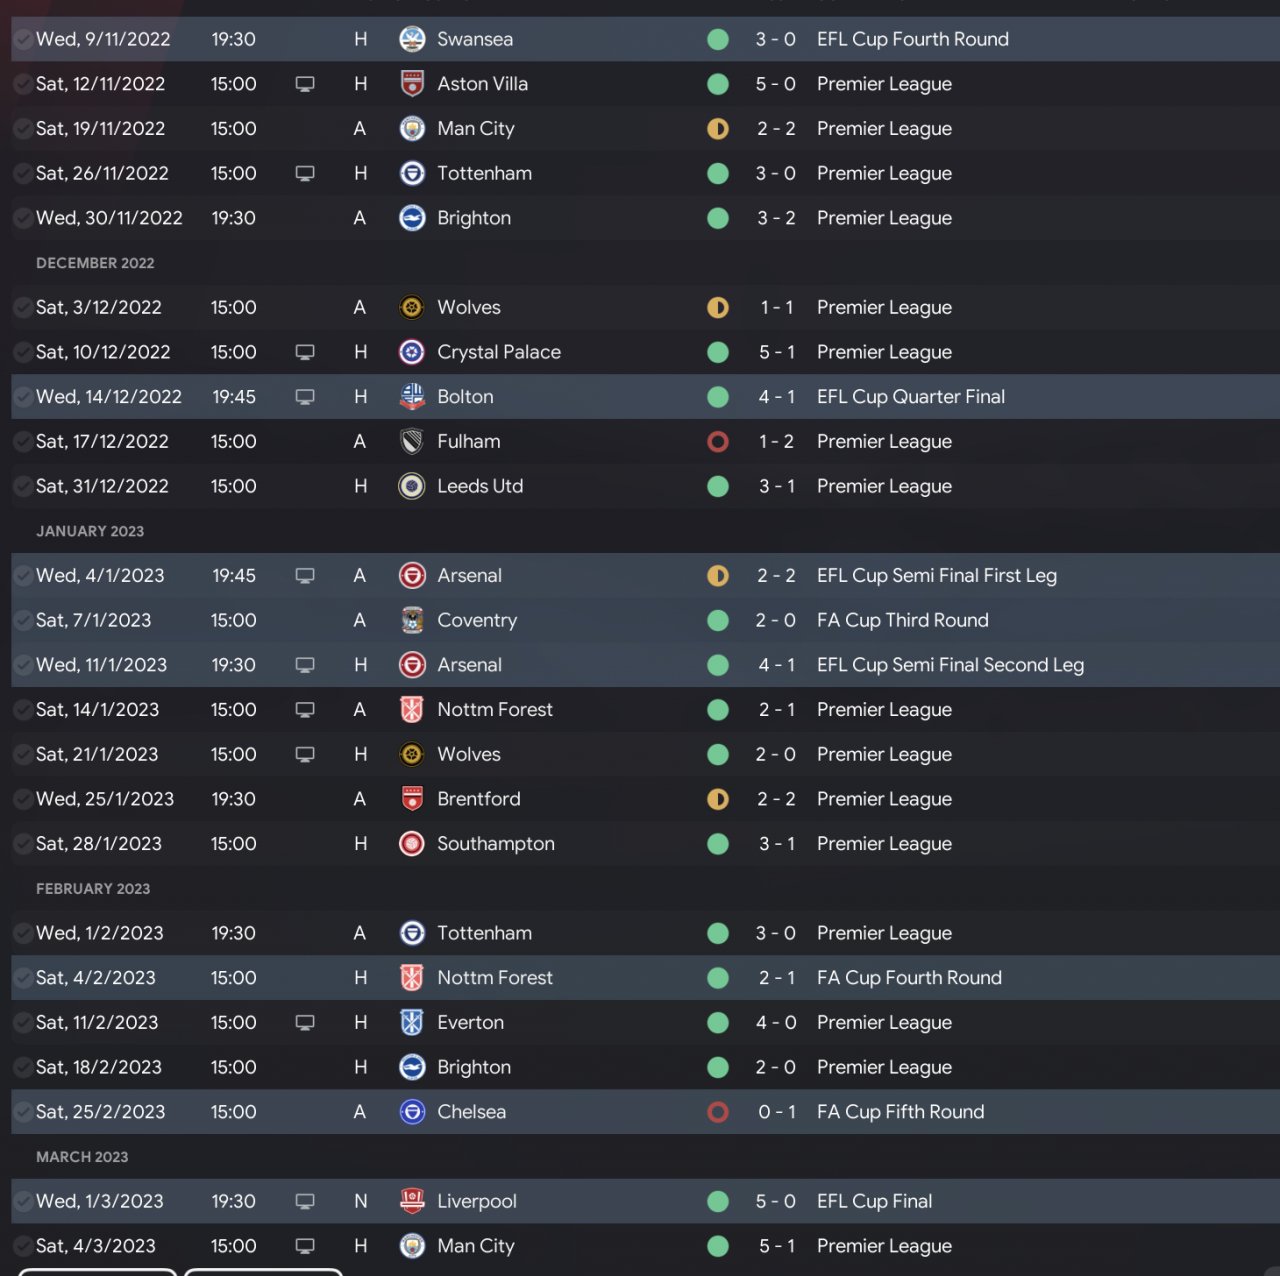Open the 5 - 0 Liverpool result
Screen dimensions: 1280x1276
pos(776,1201)
